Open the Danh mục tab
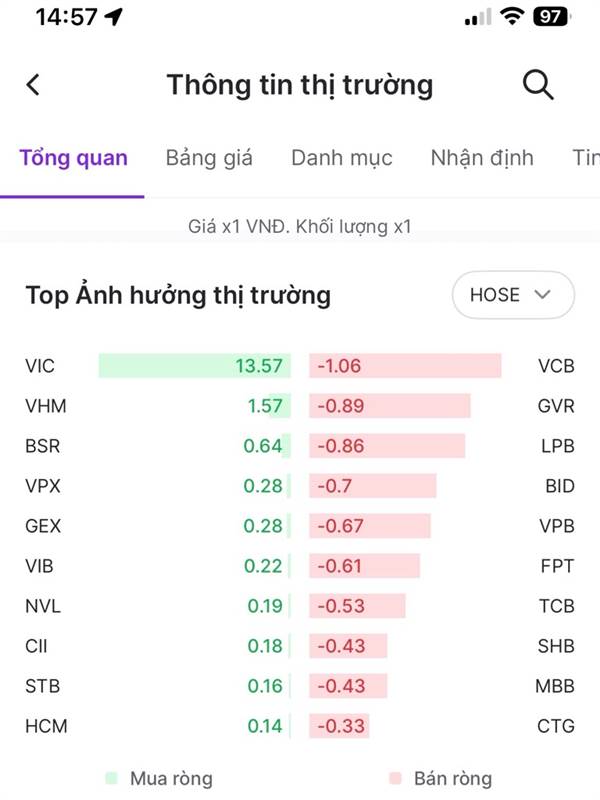This screenshot has height=800, width=600. [x=341, y=158]
